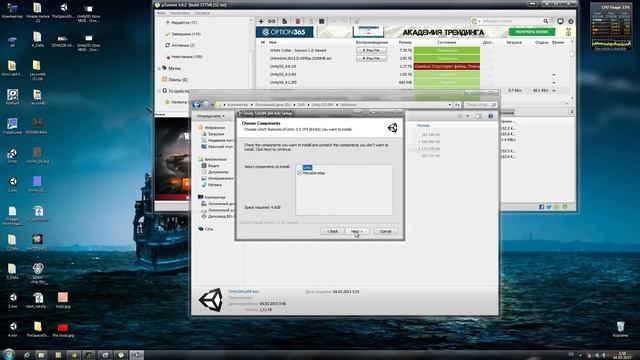Viewport: 640px width, 360px height.
Task: Click Windows Start orb button
Action: [x=8, y=354]
